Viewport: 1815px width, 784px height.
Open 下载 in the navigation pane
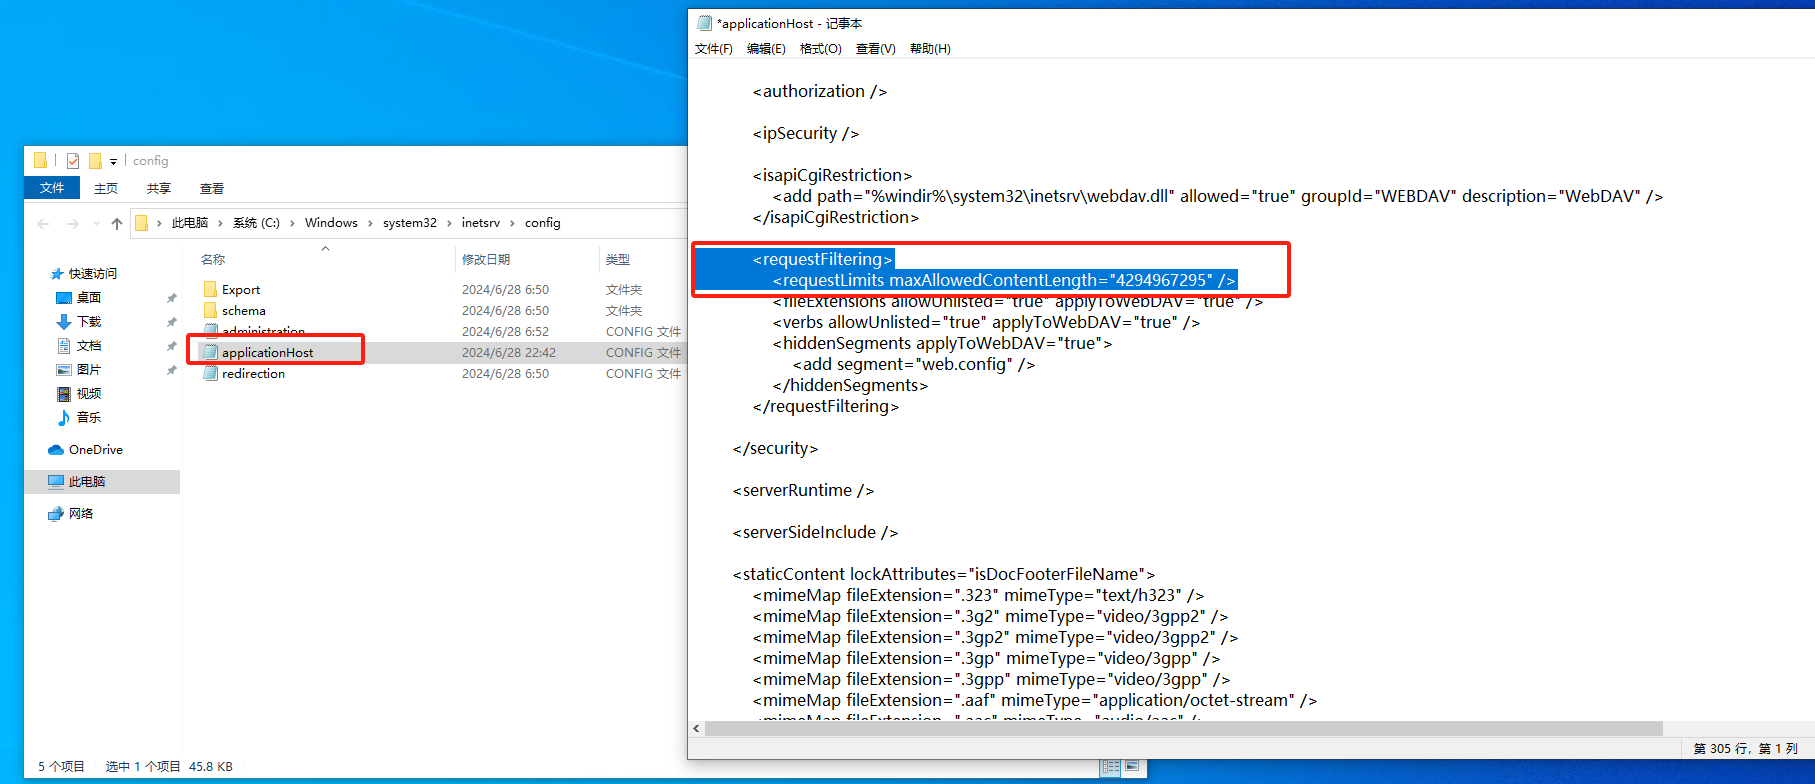[89, 321]
